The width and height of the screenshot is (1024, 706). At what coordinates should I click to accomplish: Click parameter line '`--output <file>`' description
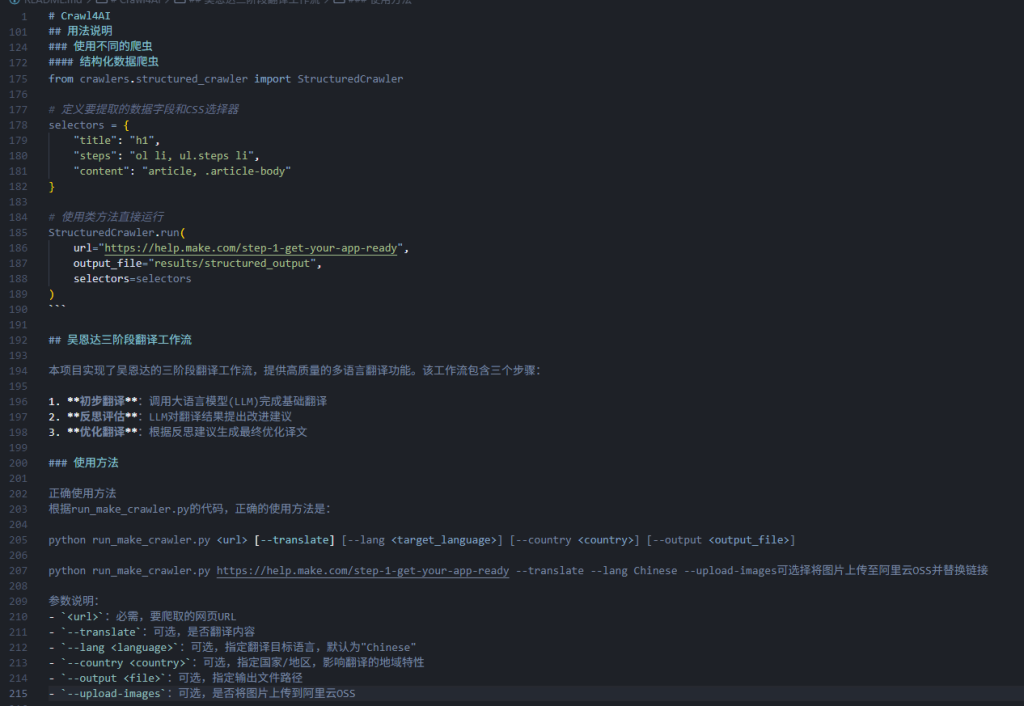click(x=176, y=679)
